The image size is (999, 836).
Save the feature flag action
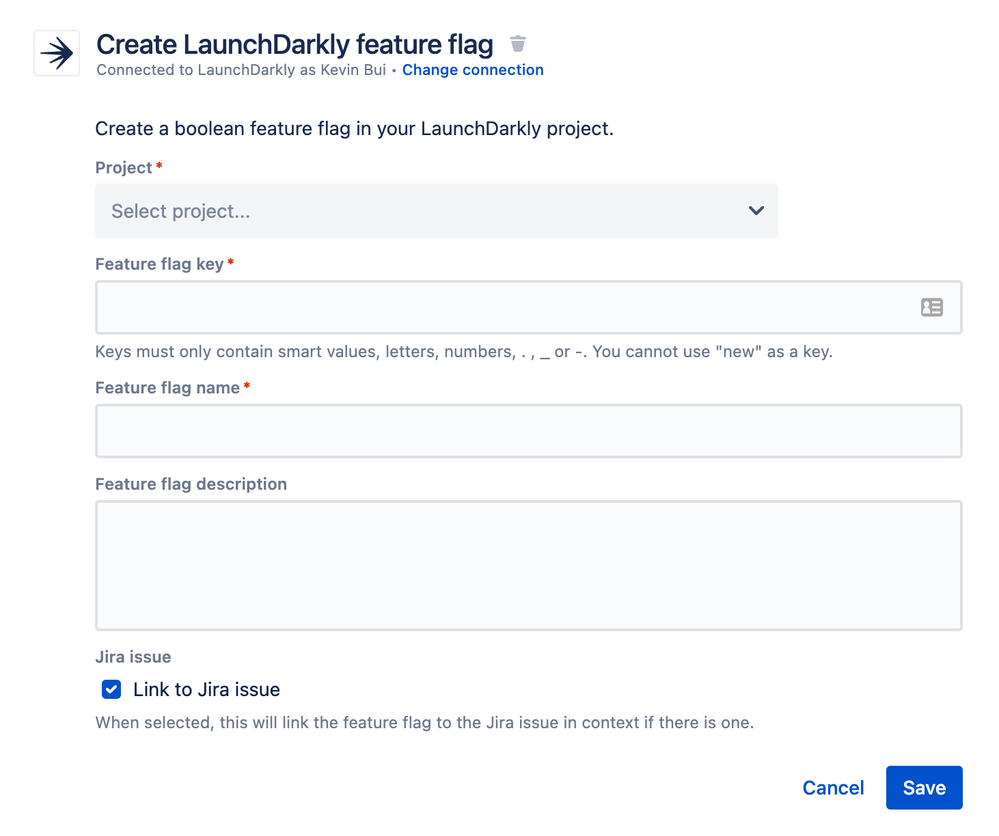(x=924, y=788)
